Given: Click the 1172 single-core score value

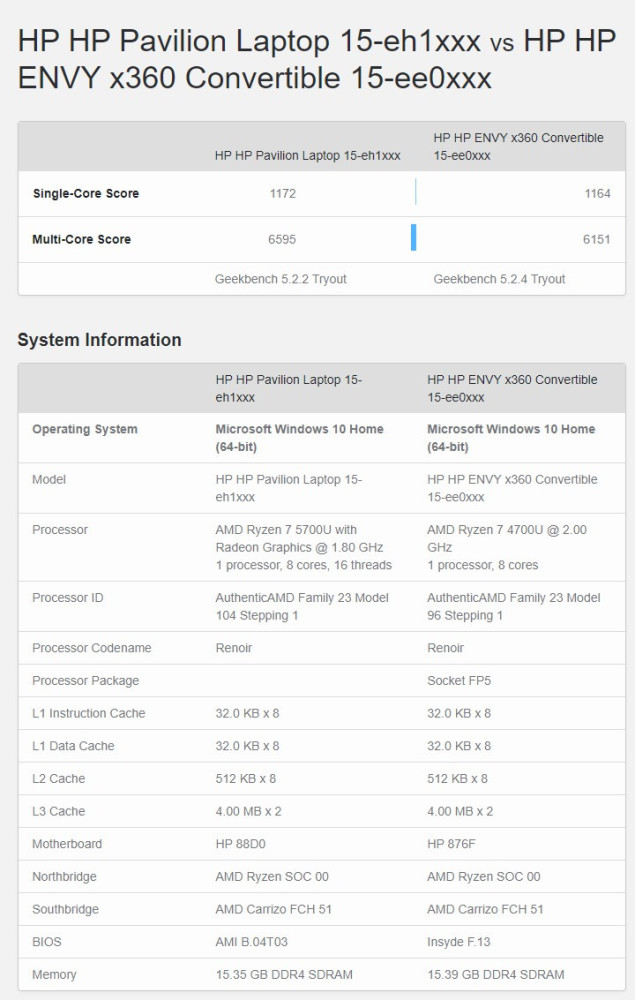Looking at the screenshot, I should [283, 194].
